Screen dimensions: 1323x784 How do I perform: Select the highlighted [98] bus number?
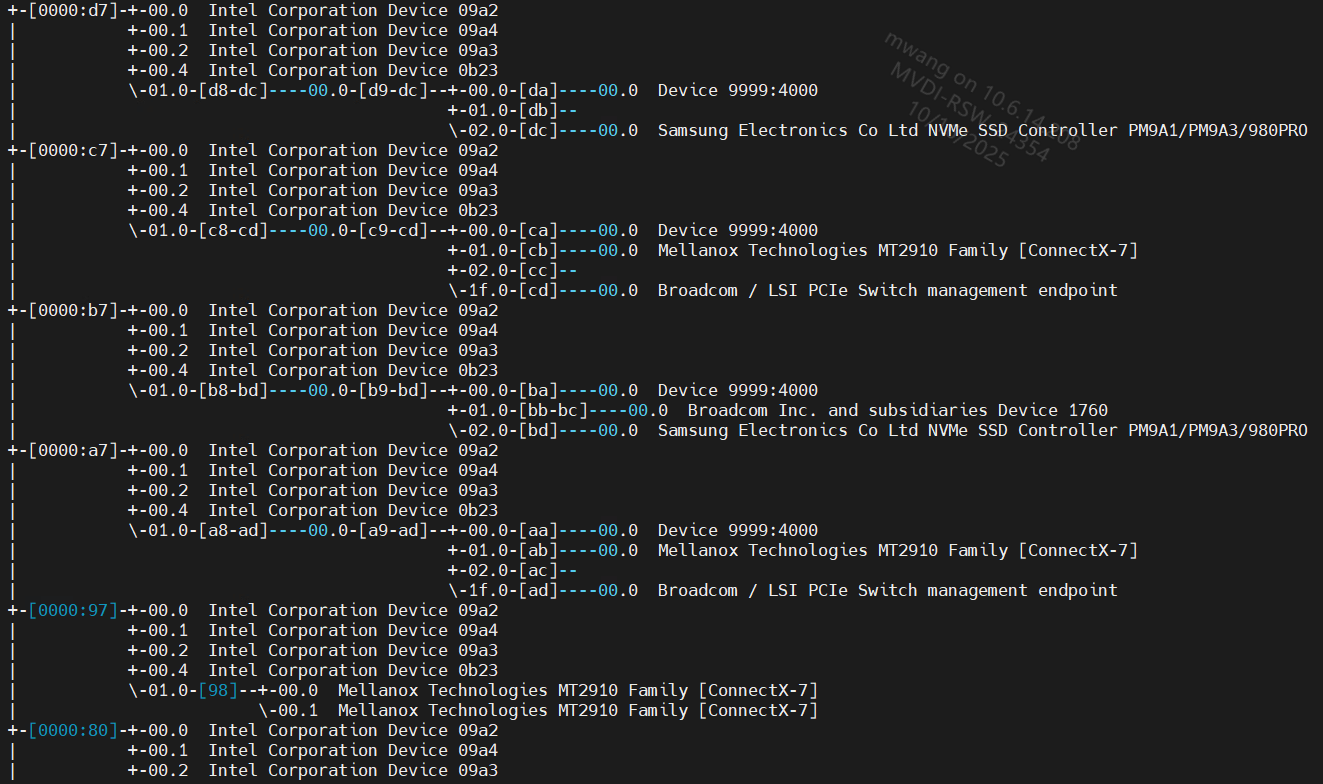[x=218, y=690]
